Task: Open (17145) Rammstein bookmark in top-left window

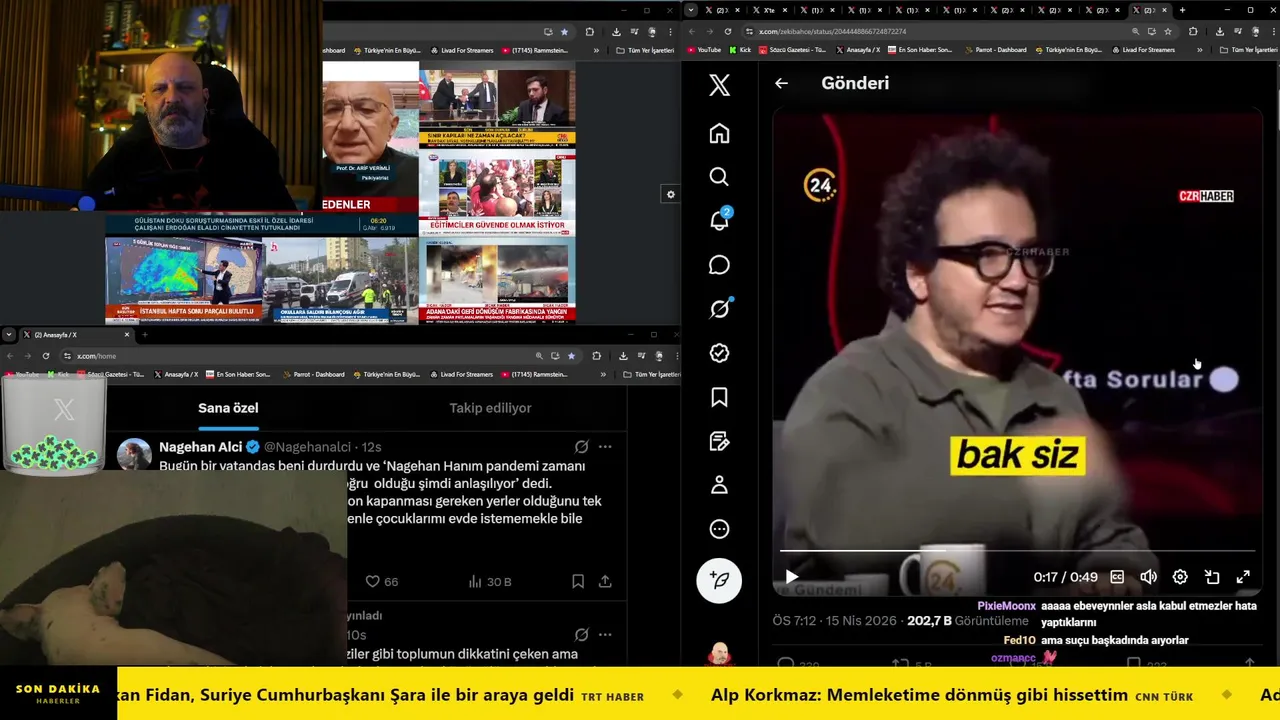Action: [x=534, y=50]
